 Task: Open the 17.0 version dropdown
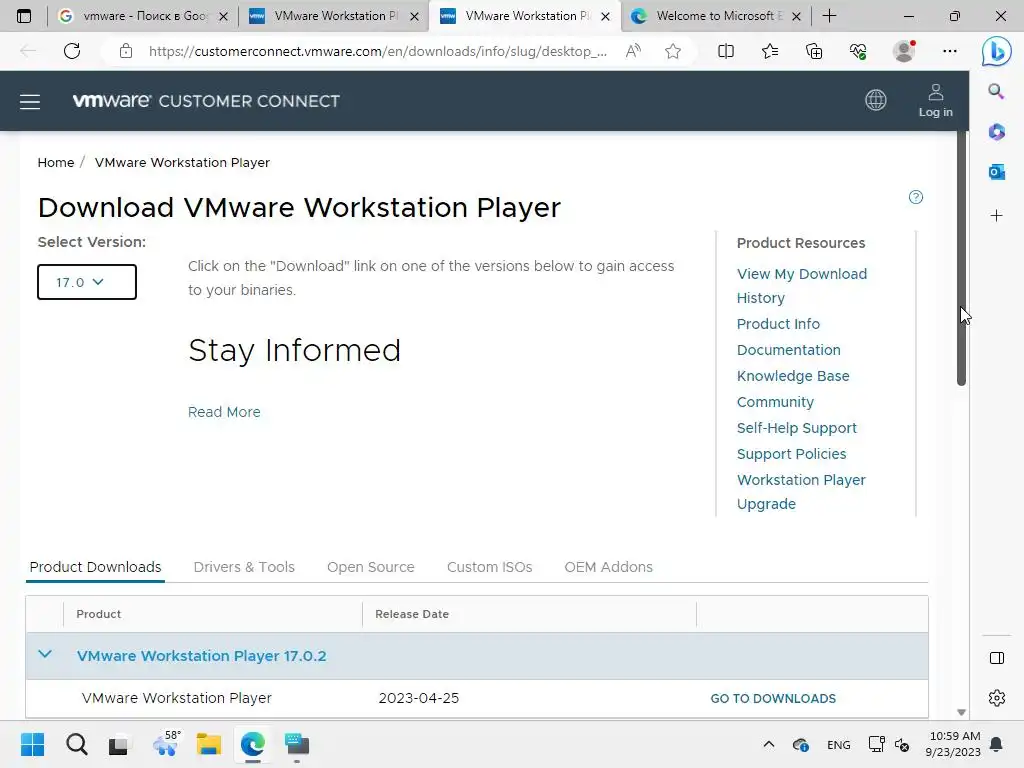point(87,282)
